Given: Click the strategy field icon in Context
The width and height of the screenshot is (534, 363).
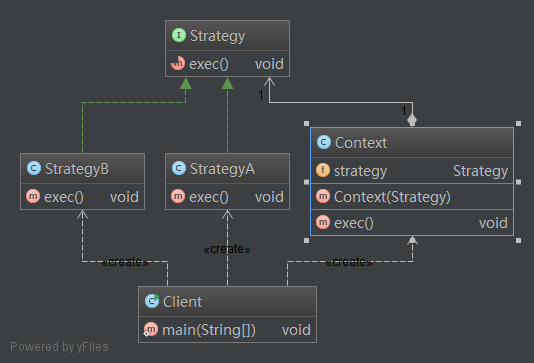Looking at the screenshot, I should point(323,170).
